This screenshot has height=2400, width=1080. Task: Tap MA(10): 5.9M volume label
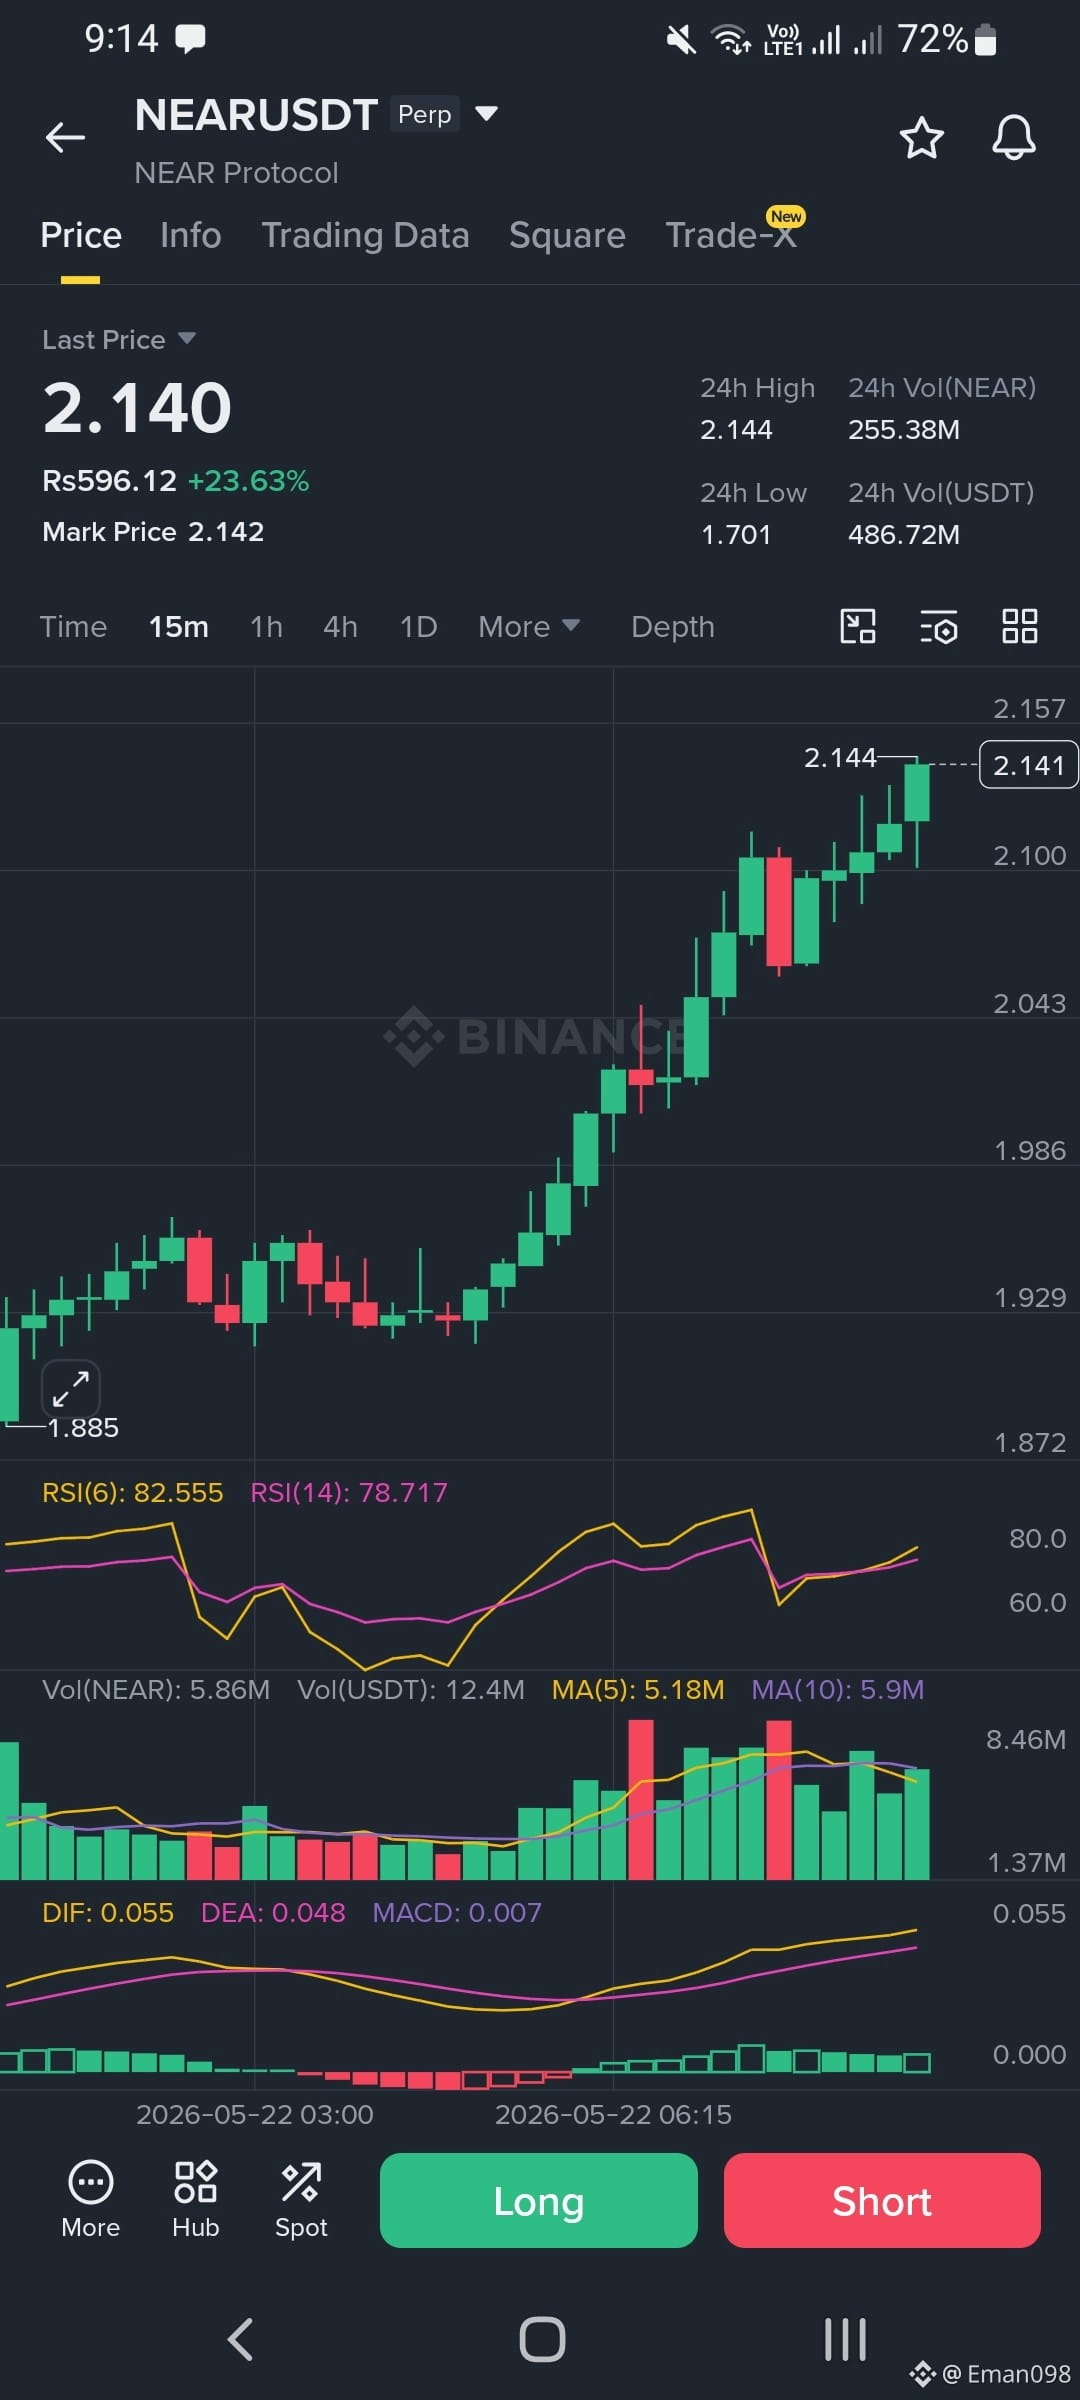tap(838, 1690)
